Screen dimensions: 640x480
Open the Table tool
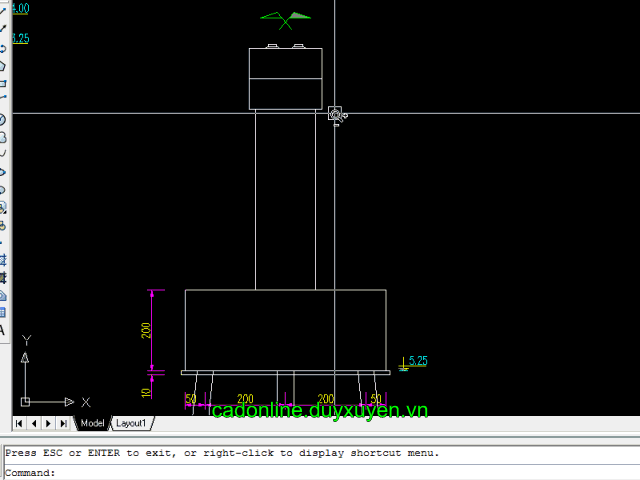coord(3,313)
